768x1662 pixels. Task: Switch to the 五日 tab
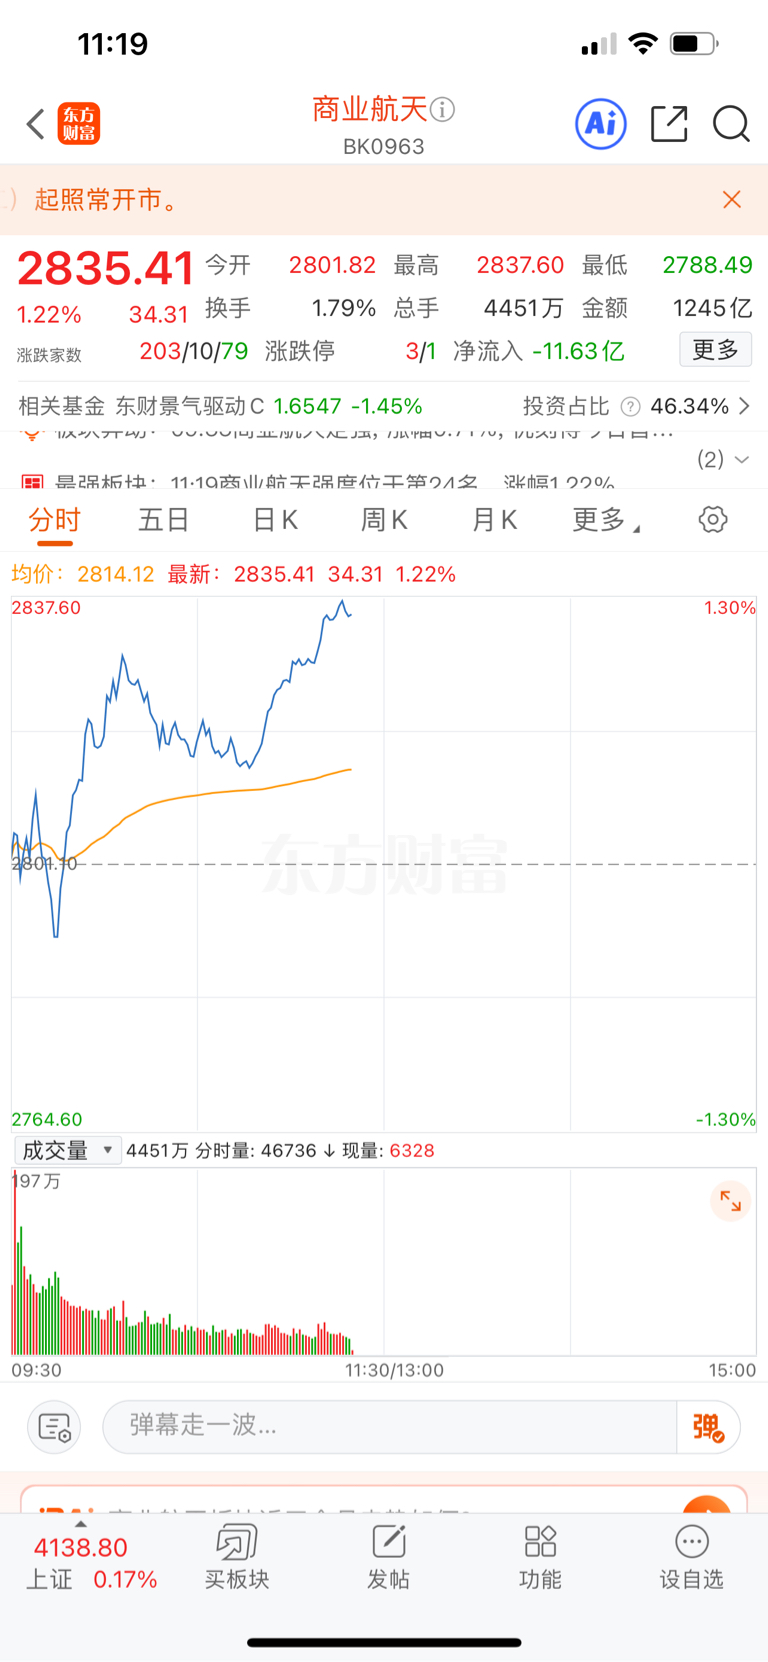163,520
